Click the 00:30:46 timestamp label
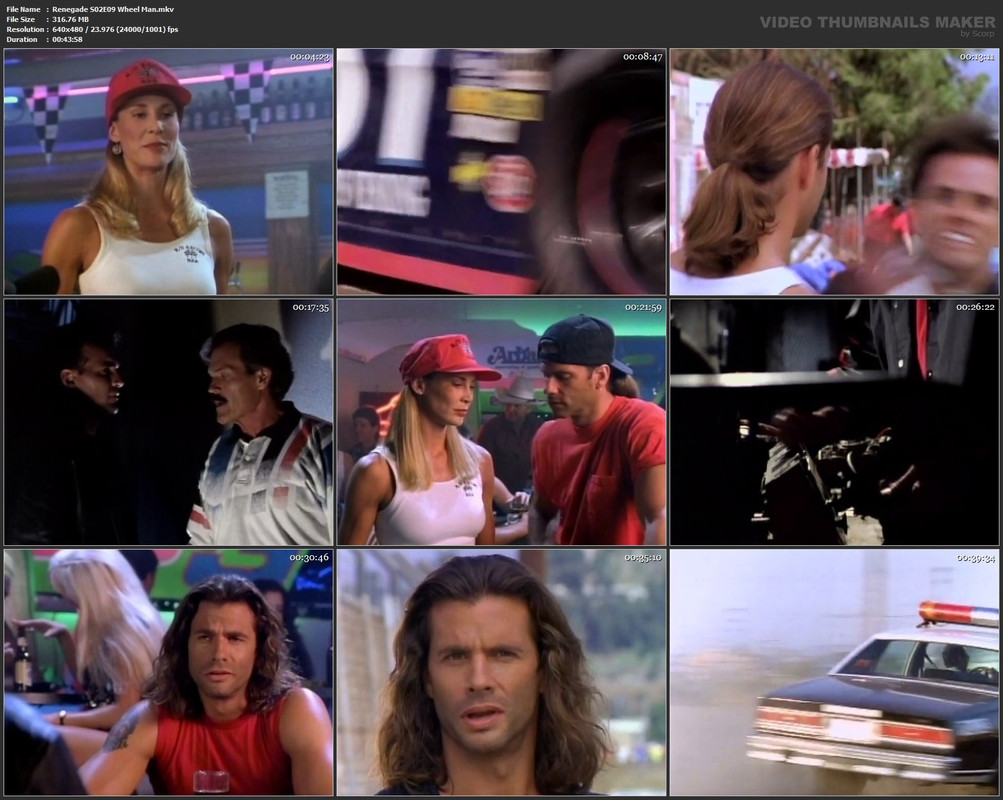This screenshot has height=800, width=1003. point(310,558)
